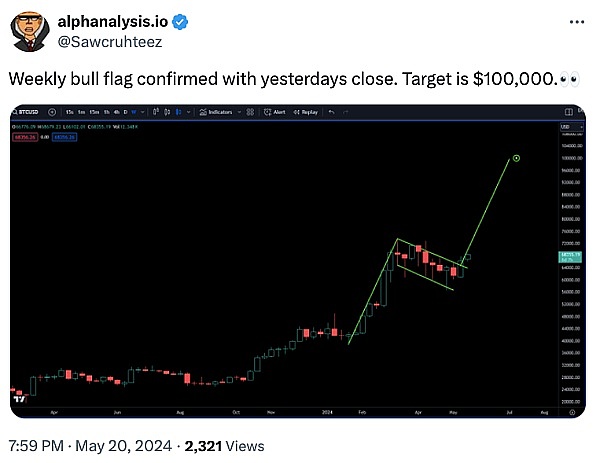600x463 pixels.
Task: Click the add symbol plus icon
Action: 50,112
